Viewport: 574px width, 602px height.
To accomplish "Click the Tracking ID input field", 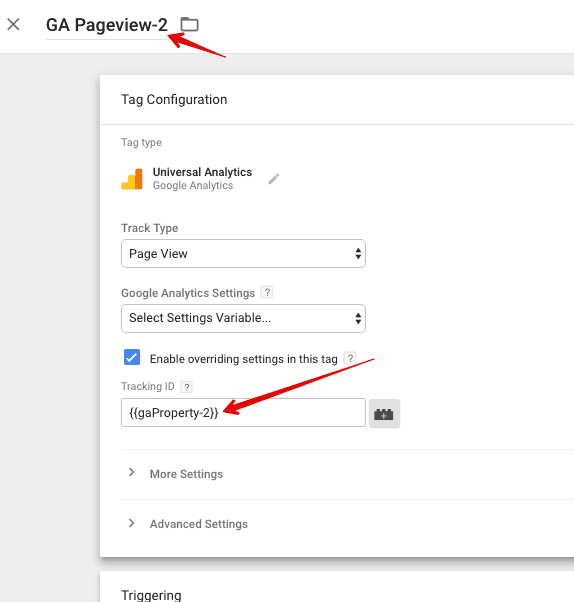I will click(243, 412).
